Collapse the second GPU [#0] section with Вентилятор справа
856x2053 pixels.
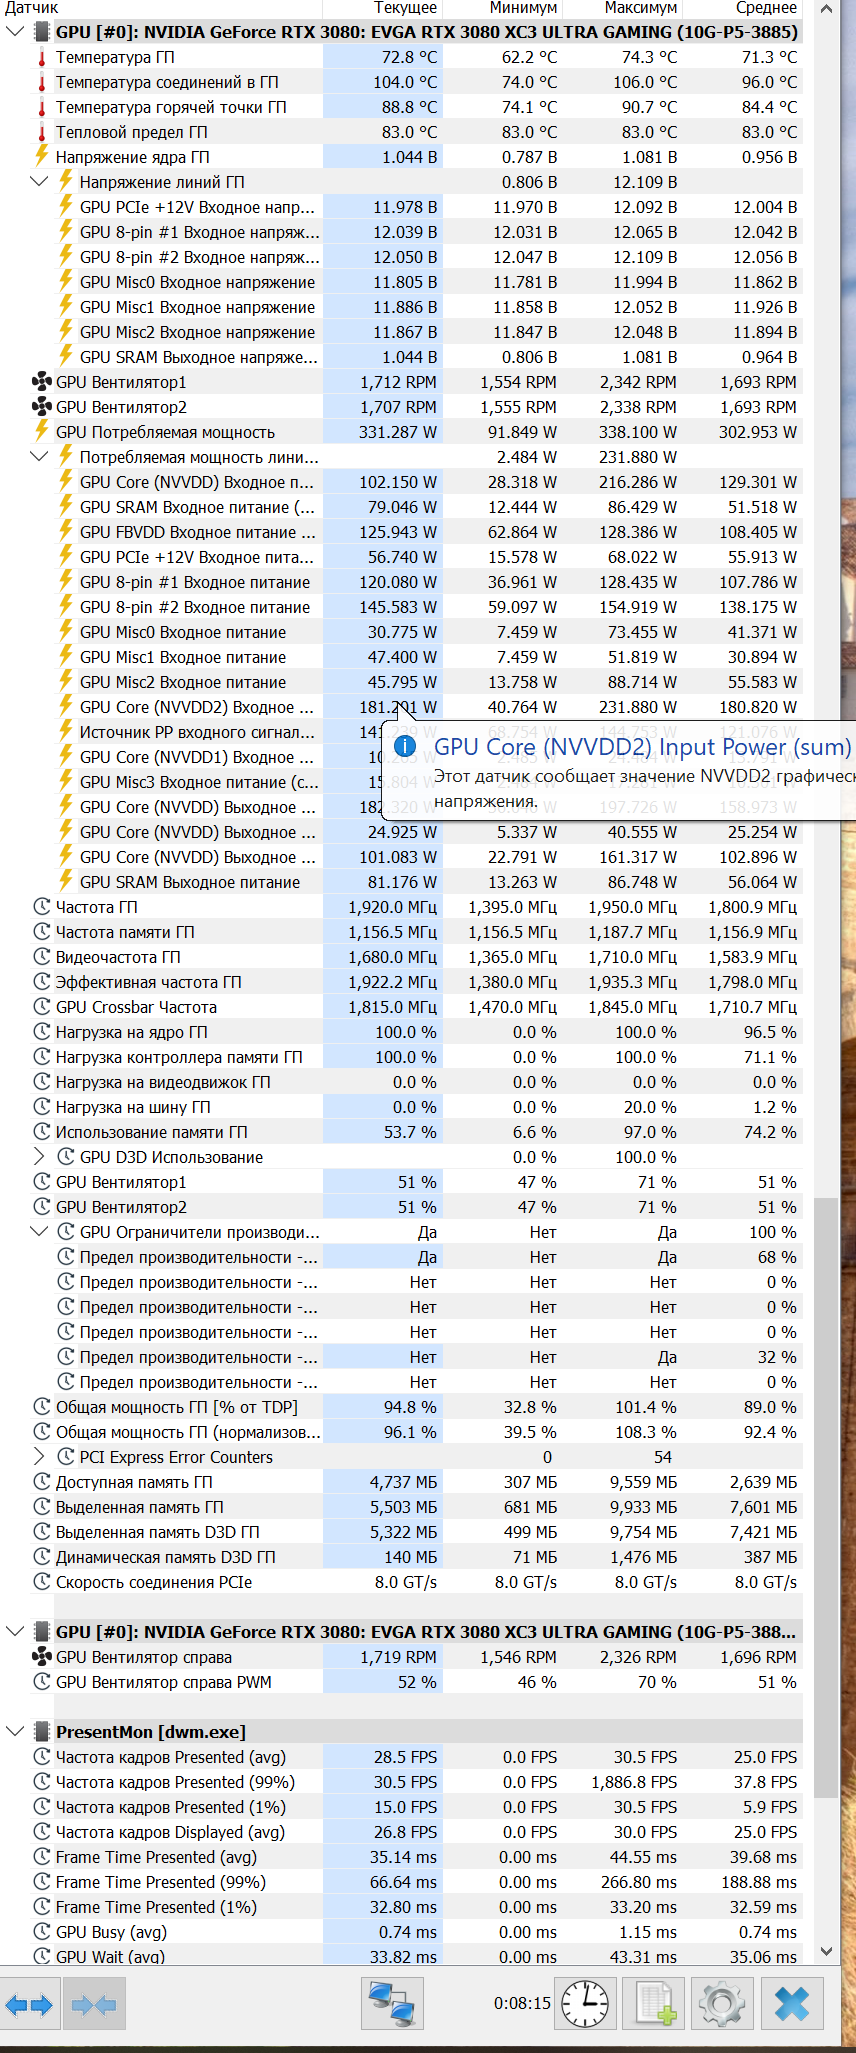coord(15,1632)
